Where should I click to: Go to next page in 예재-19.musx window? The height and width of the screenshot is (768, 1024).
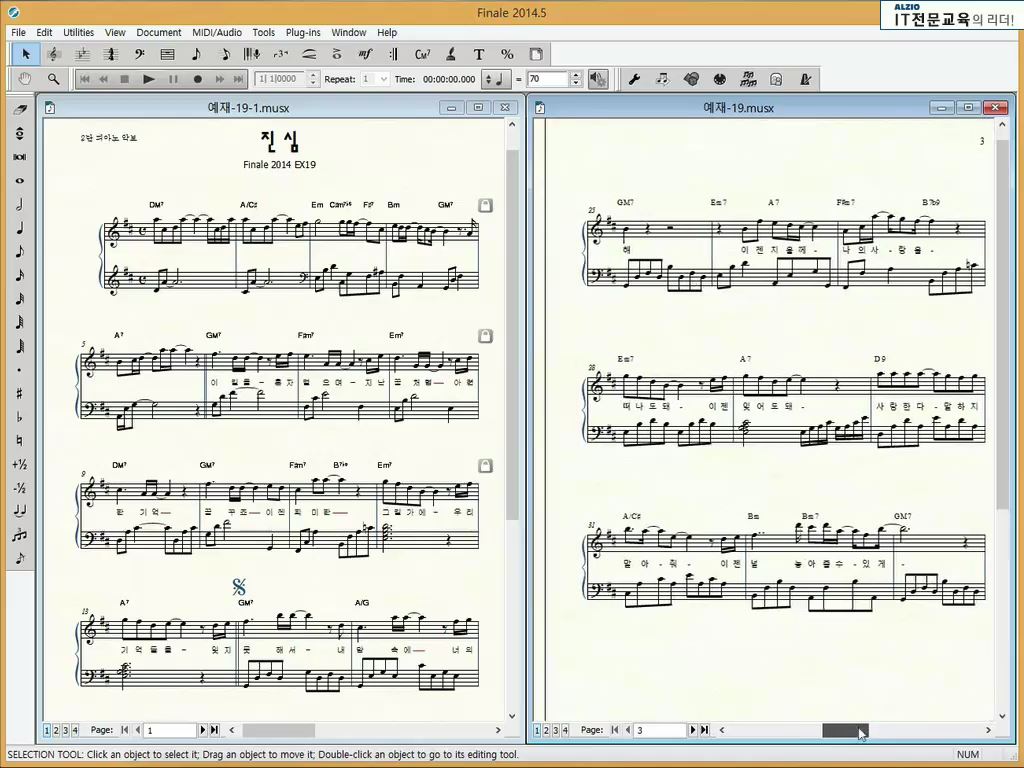[693, 729]
